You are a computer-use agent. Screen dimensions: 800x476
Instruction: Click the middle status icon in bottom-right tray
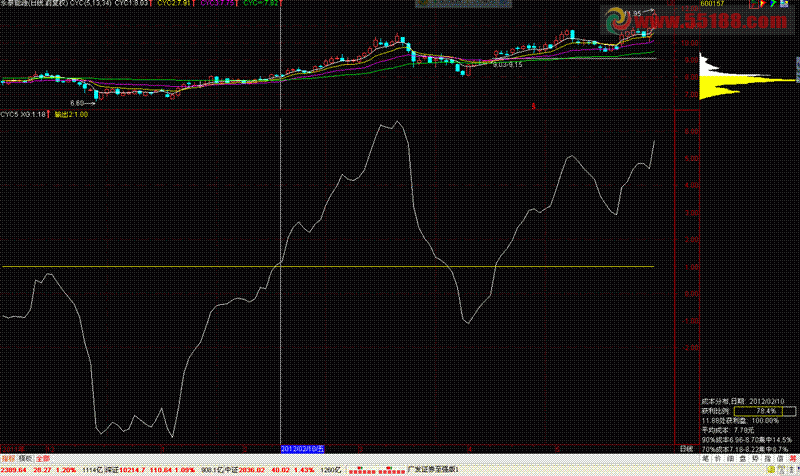(782, 470)
